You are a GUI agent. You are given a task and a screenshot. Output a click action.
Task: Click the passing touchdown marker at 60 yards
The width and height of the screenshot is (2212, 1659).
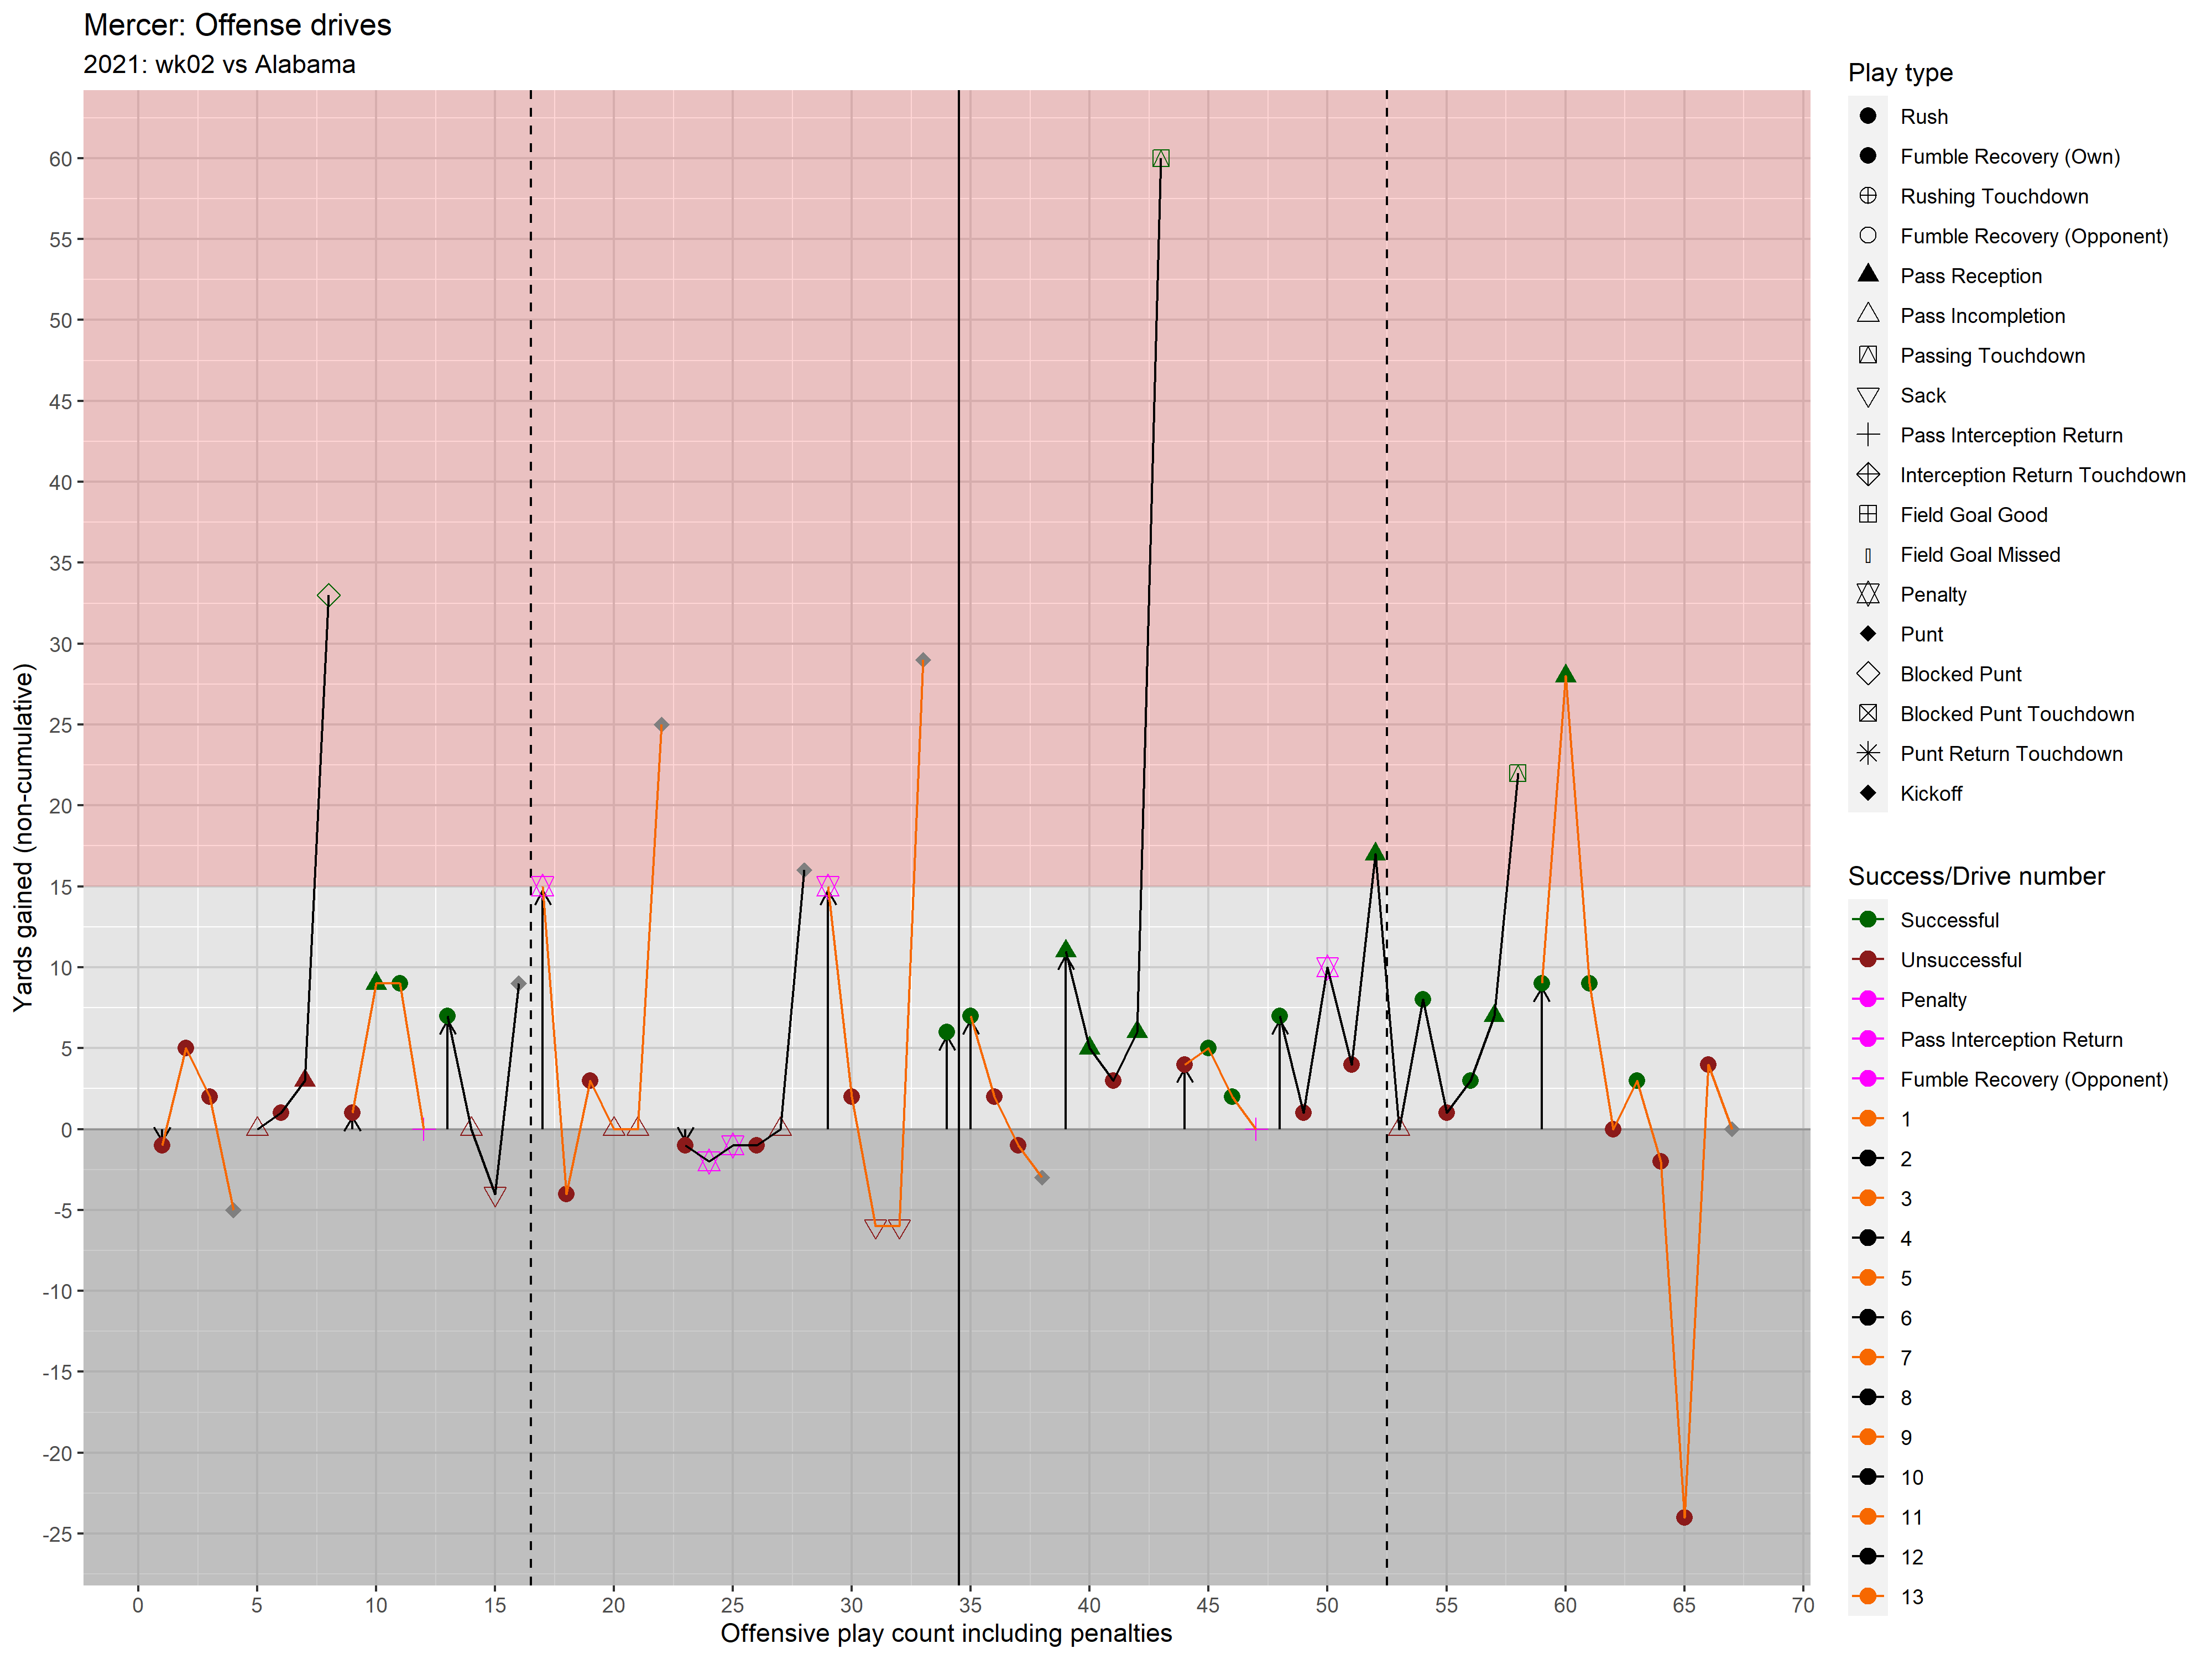click(x=1160, y=158)
